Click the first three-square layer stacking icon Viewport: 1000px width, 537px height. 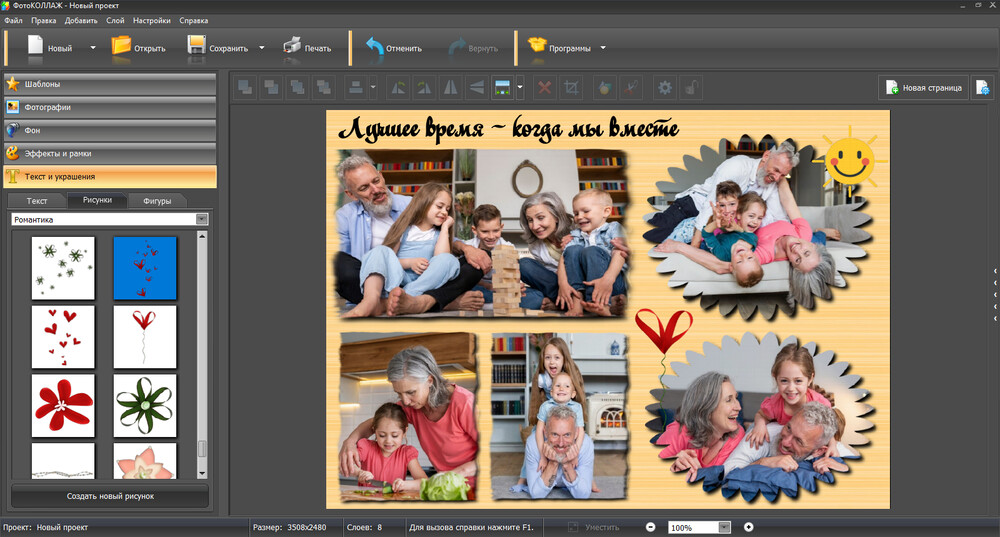click(x=298, y=87)
